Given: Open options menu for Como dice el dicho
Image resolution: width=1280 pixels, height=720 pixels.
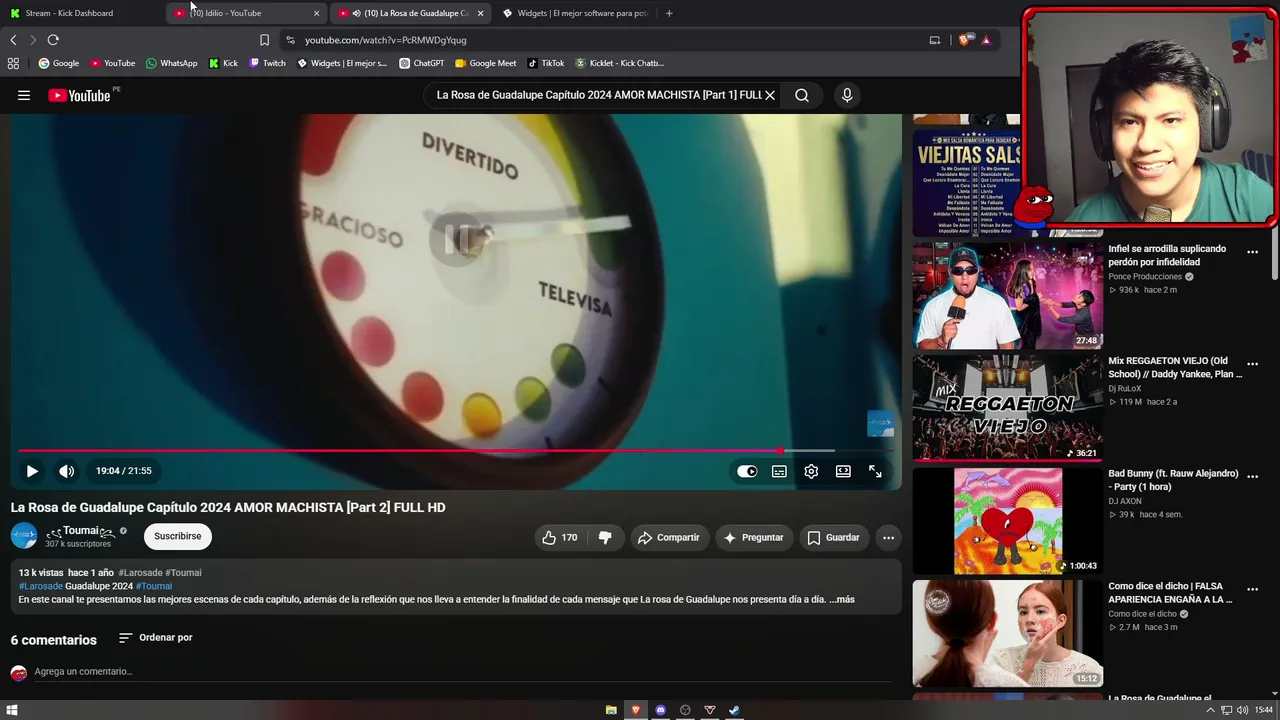Looking at the screenshot, I should 1252,589.
